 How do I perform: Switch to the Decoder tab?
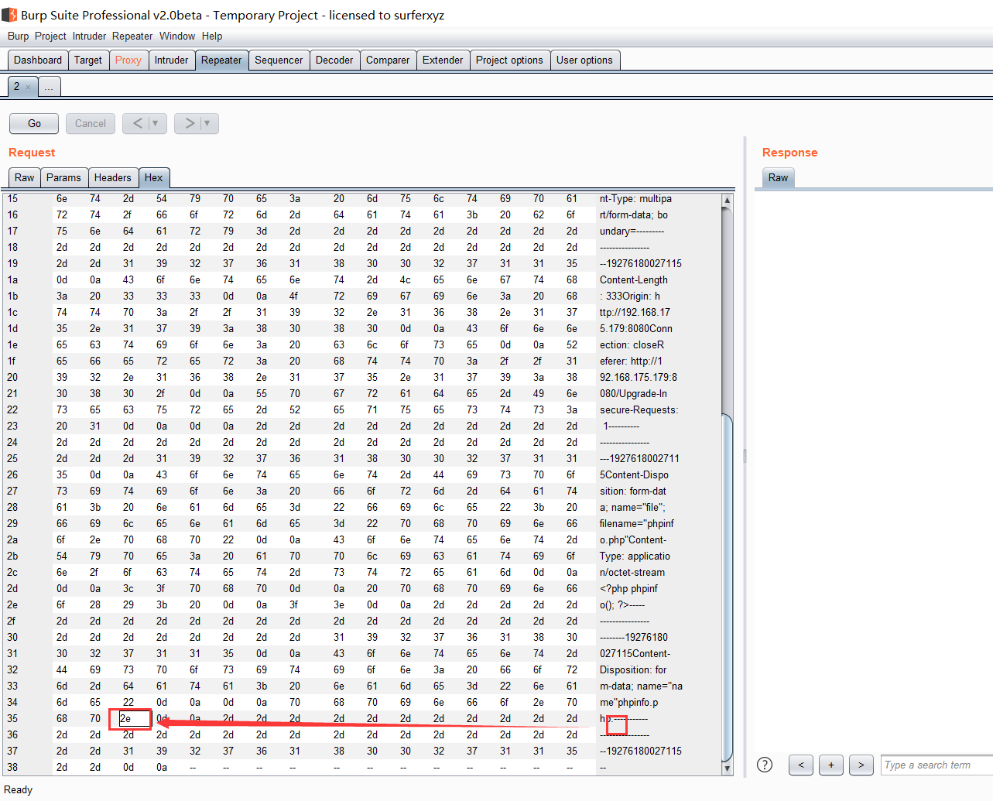point(335,60)
